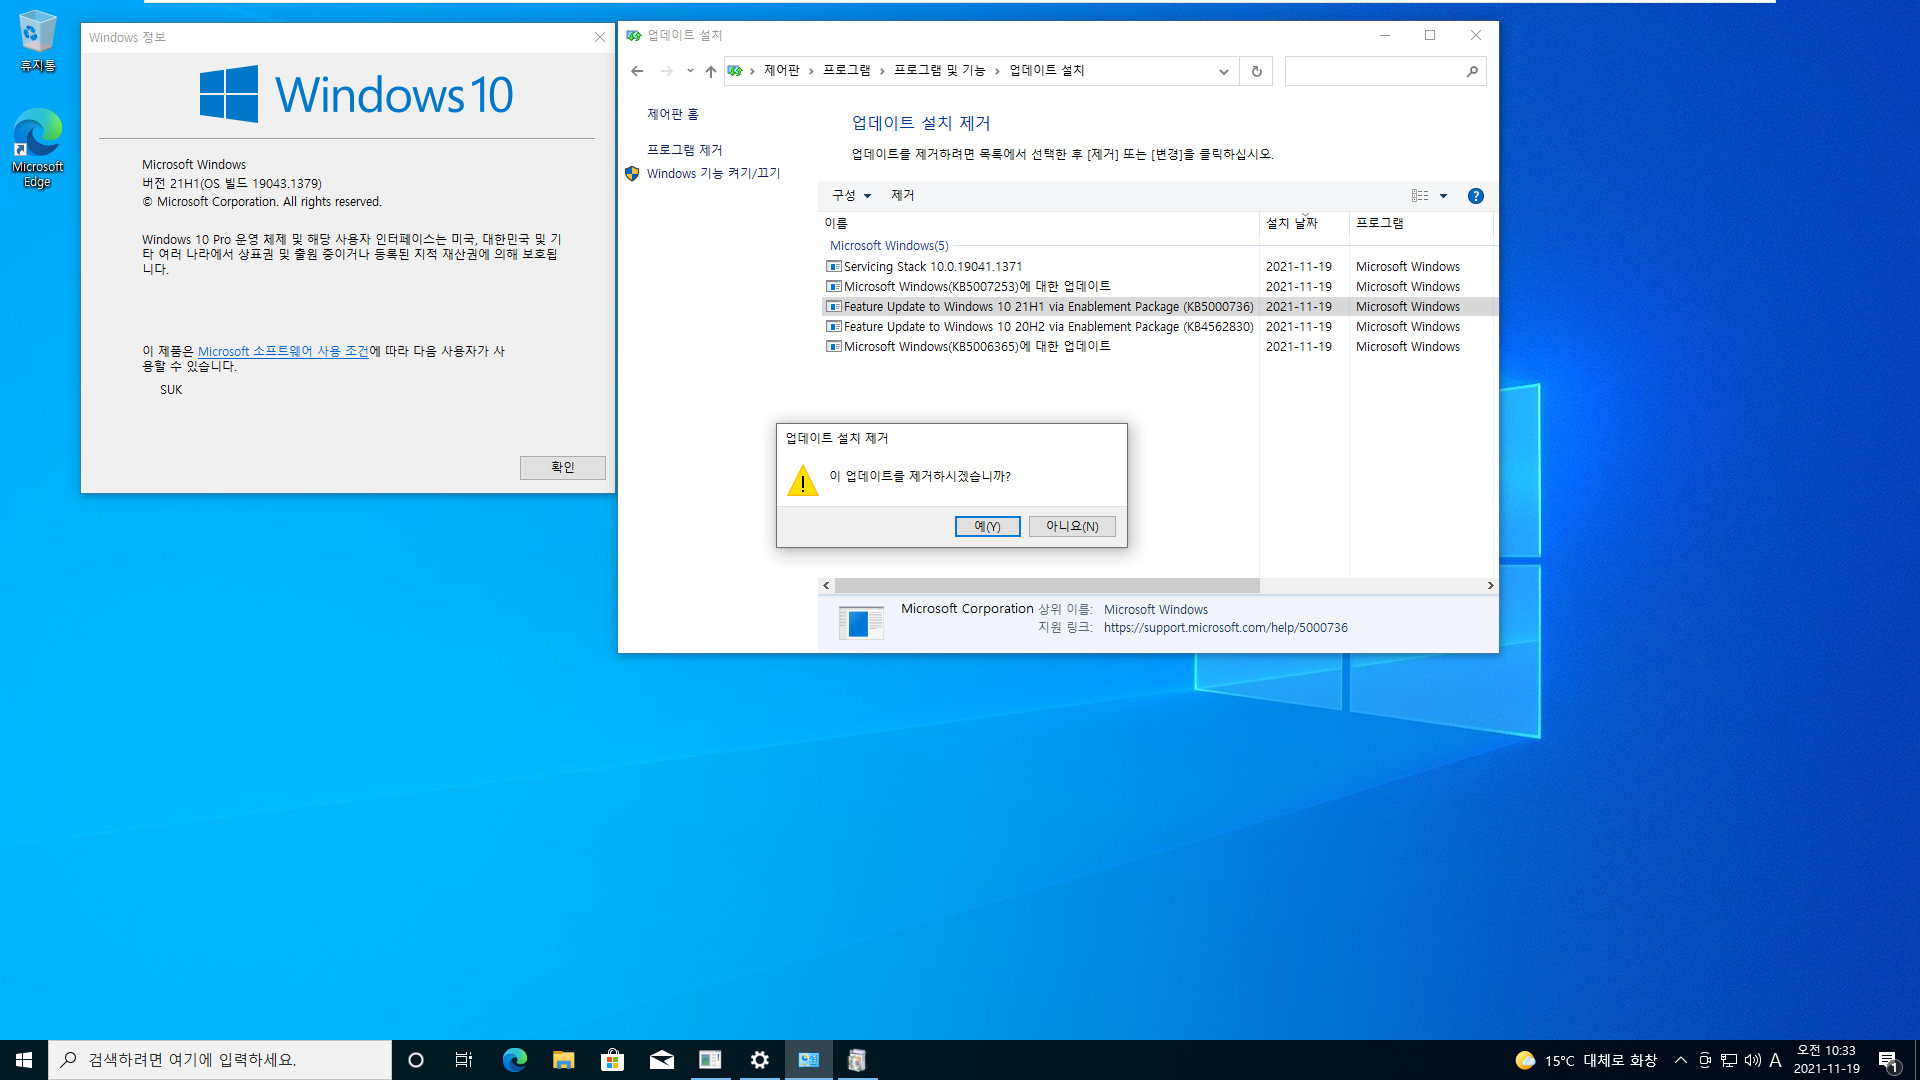Viewport: 1920px width, 1080px height.
Task: Go up one folder level
Action: pos(711,71)
